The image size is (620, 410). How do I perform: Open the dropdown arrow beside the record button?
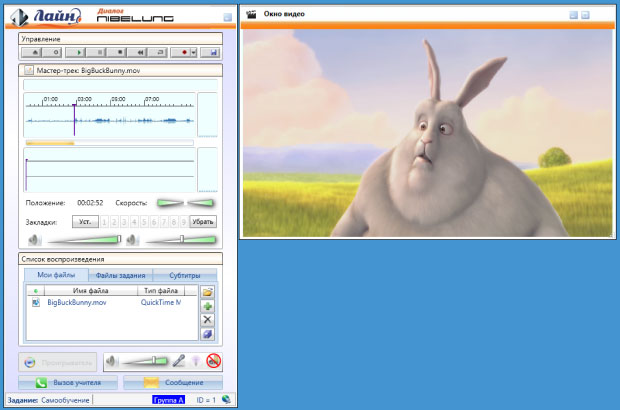click(x=194, y=53)
